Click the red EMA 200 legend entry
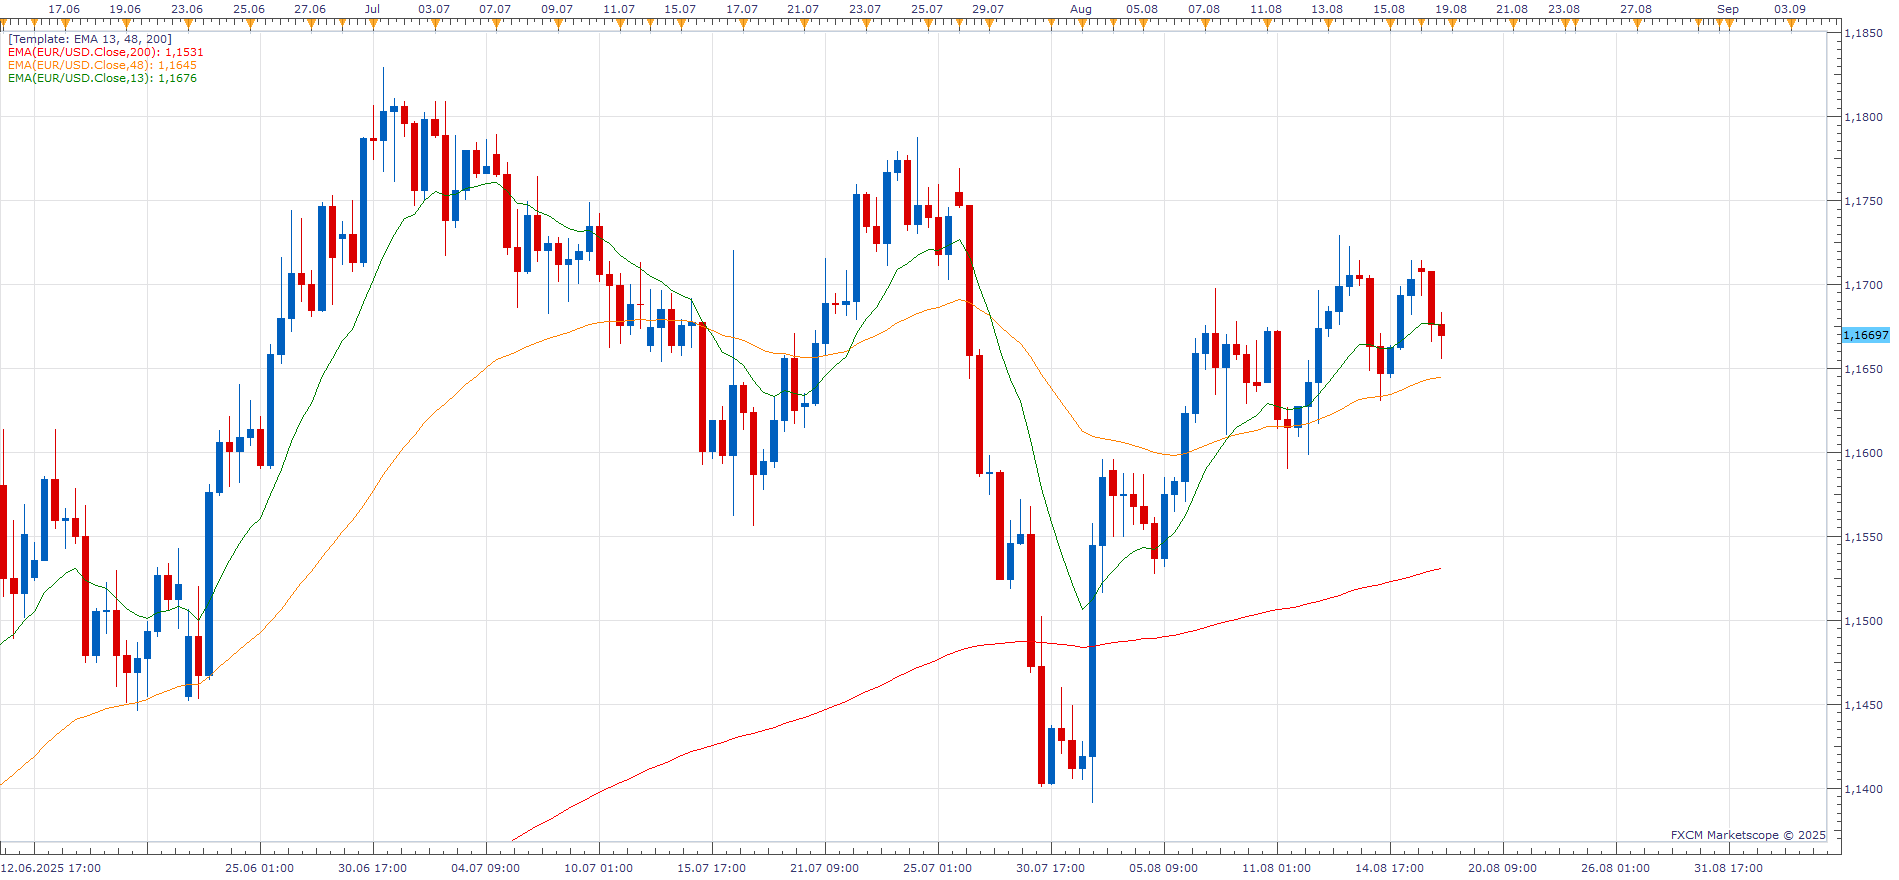The width and height of the screenshot is (1899, 880). point(106,52)
